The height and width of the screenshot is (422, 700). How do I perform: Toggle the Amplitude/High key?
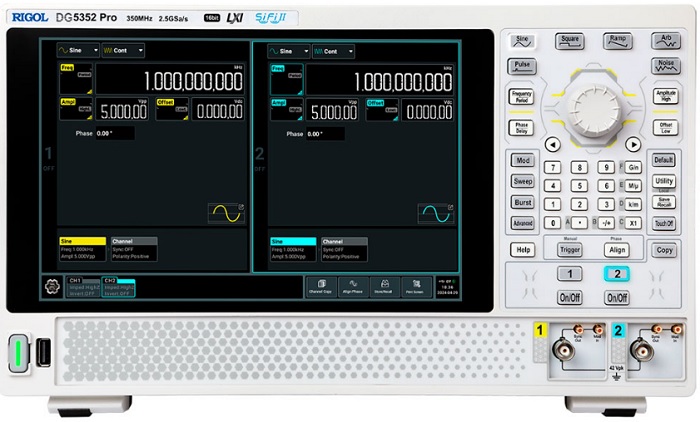(x=666, y=96)
